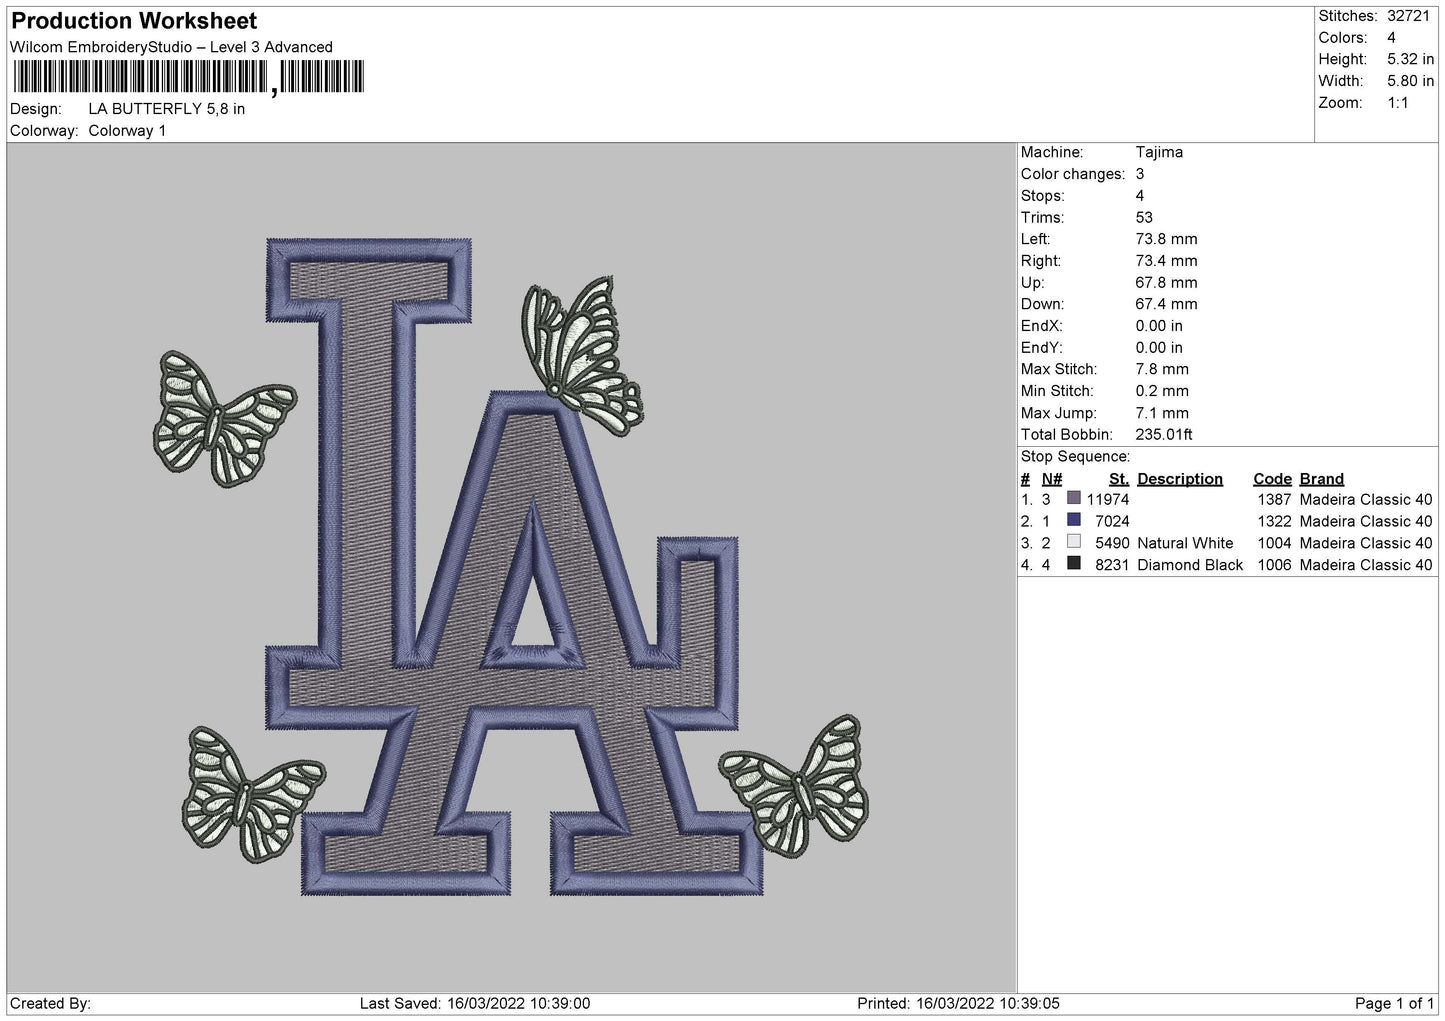Click the upper-left butterfly embroidery
The width and height of the screenshot is (1445, 1021).
[224, 418]
